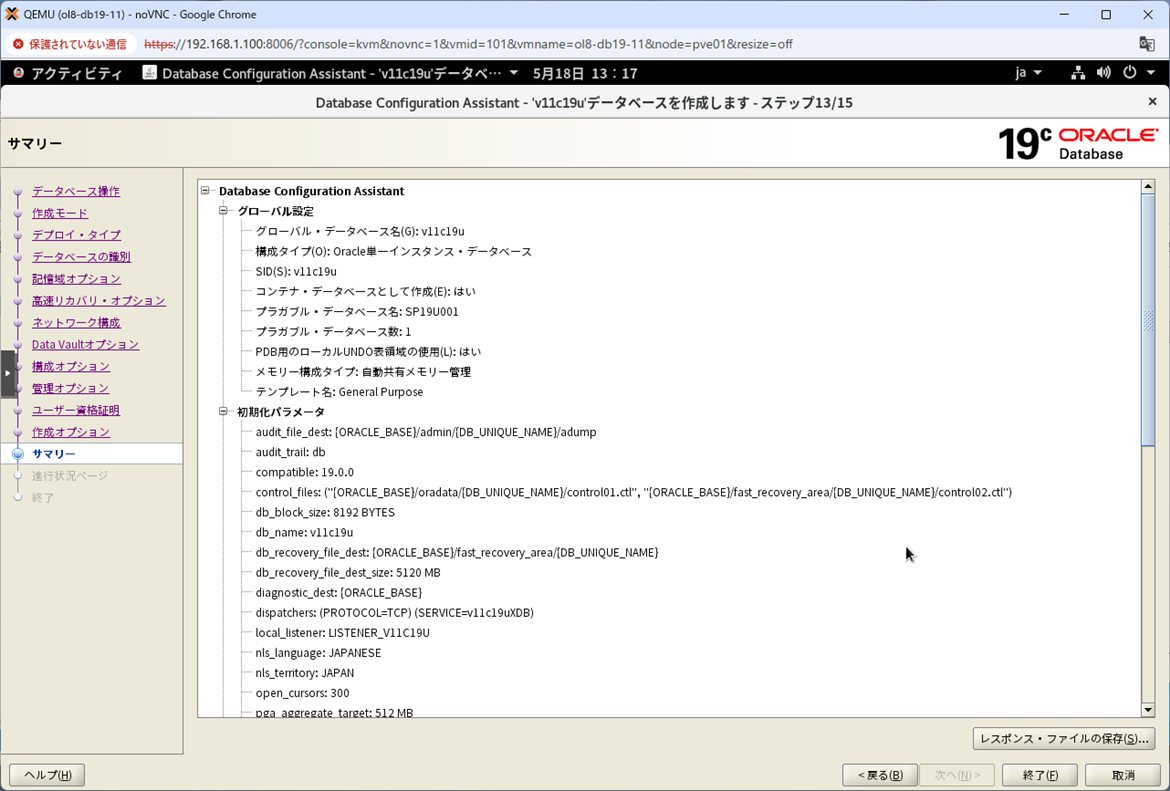Expand the collapsed noVNC control panel handle
This screenshot has width=1170, height=791.
(x=7, y=373)
